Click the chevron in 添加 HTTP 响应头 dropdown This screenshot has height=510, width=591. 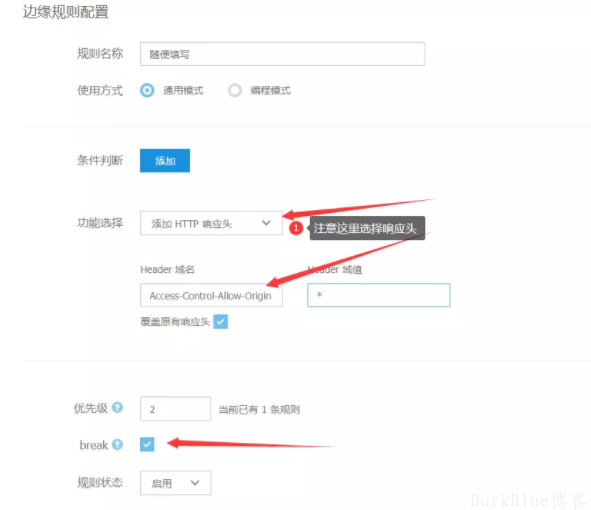tap(266, 223)
